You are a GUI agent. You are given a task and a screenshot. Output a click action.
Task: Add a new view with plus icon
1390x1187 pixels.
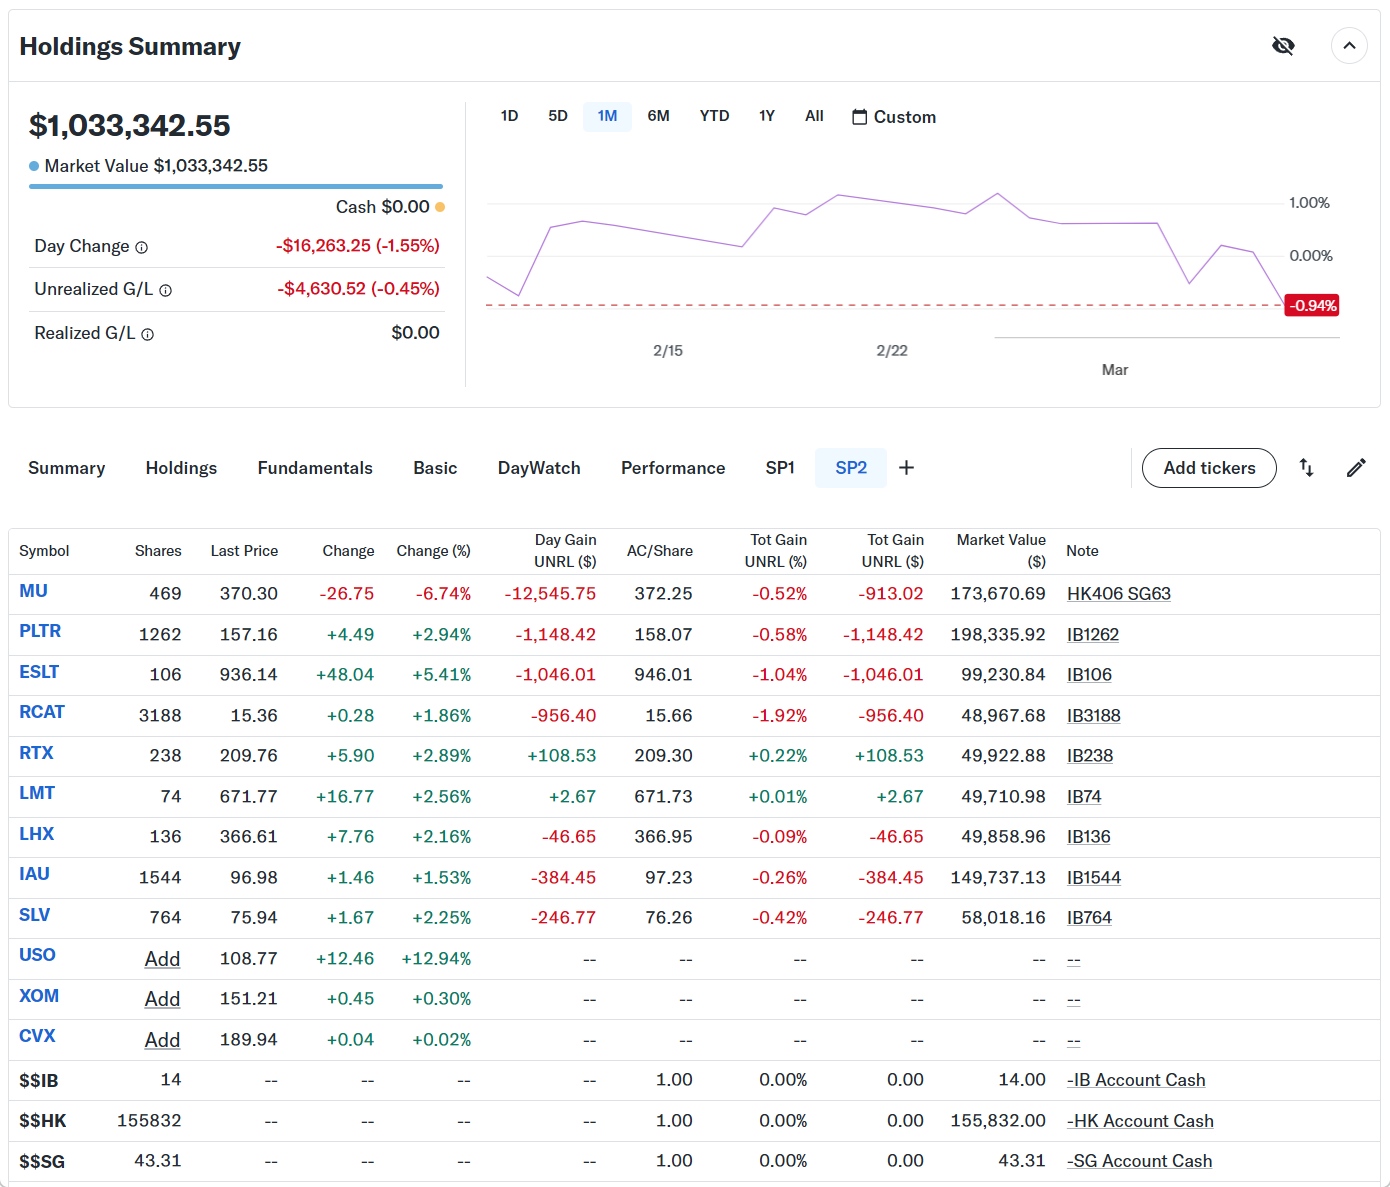coord(906,468)
